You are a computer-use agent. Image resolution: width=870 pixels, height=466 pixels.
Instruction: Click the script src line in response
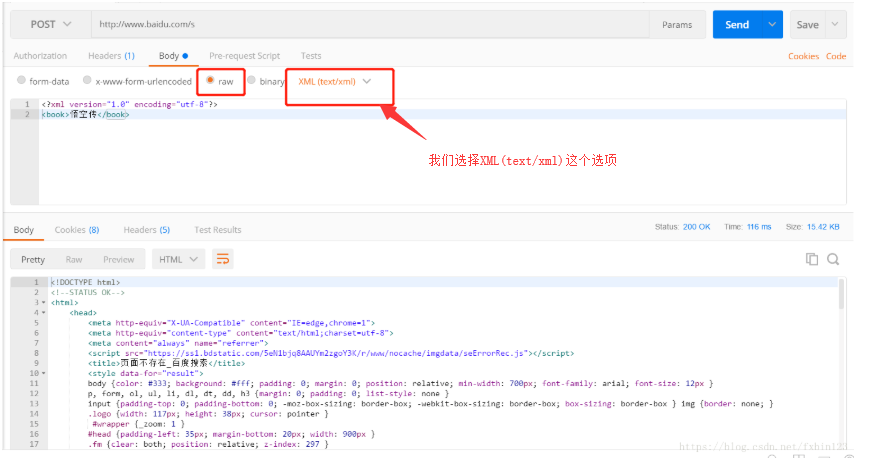(x=331, y=353)
